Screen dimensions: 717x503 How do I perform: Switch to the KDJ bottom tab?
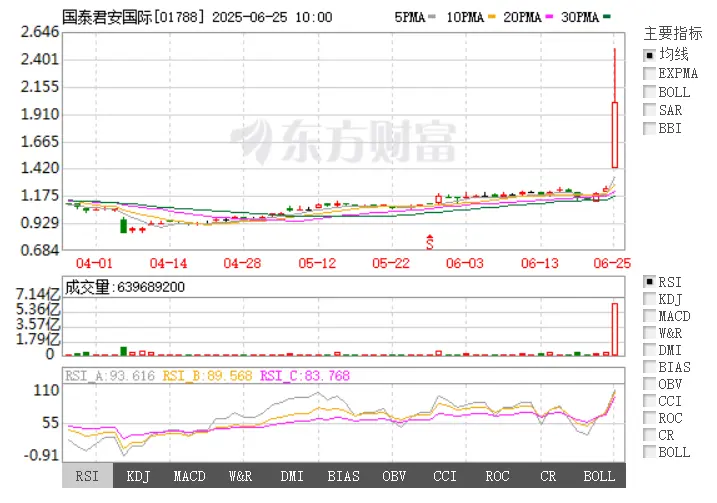(139, 476)
